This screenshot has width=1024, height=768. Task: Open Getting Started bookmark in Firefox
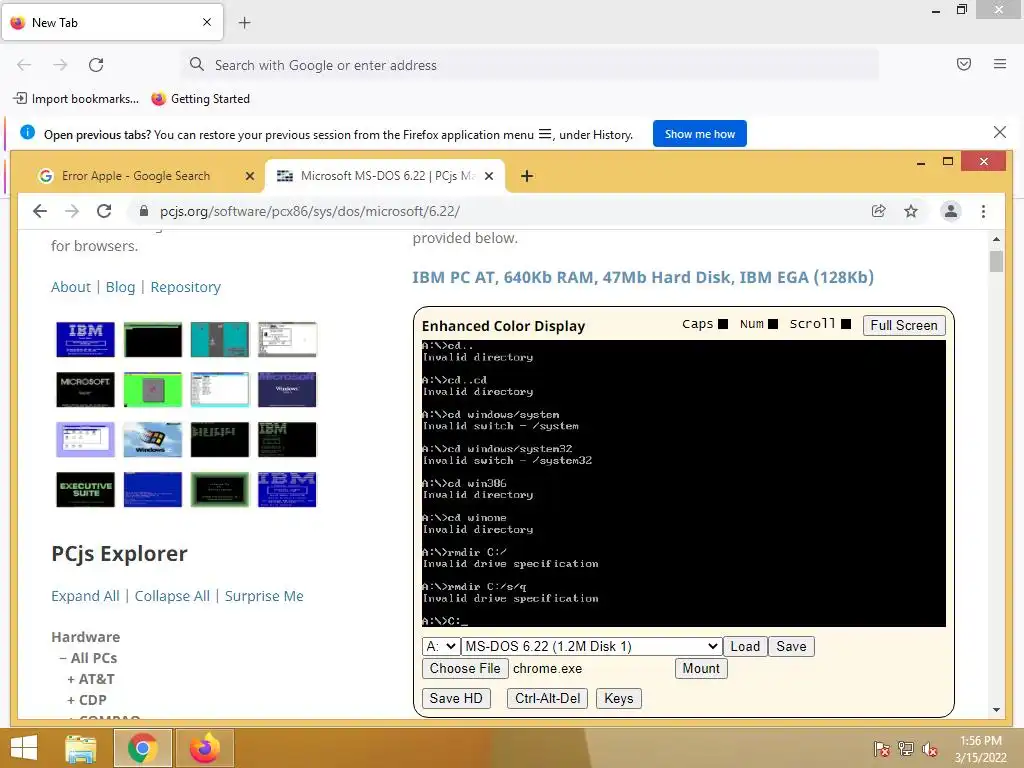(x=200, y=99)
